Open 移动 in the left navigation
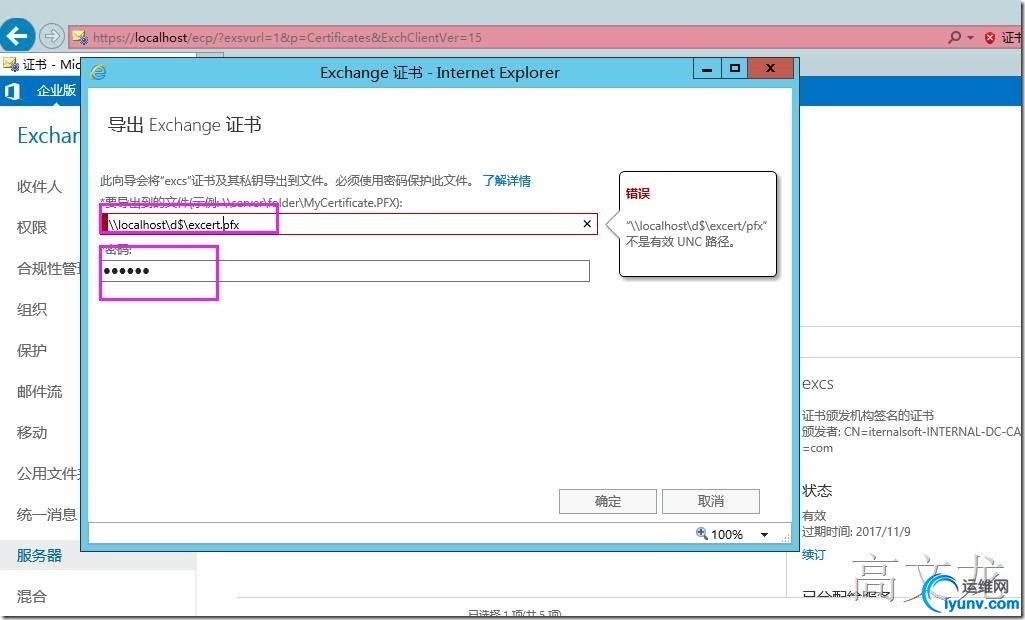Screen dimensions: 1025x620 [32, 432]
